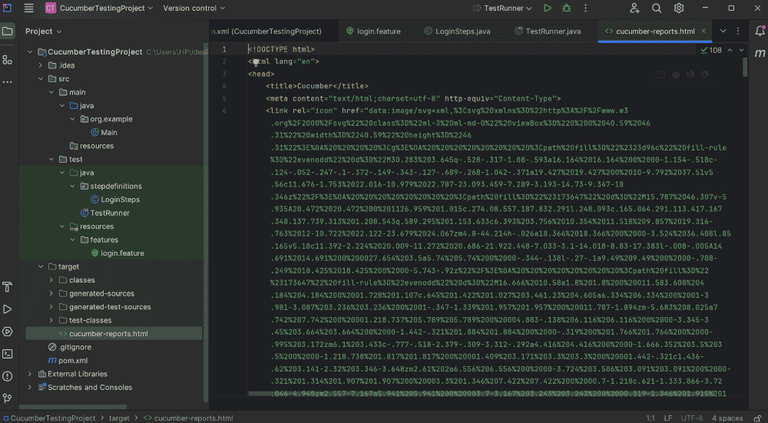Viewport: 768px width, 423px height.
Task: Expand Scratches and Consoles node arrow
Action: click(30, 387)
